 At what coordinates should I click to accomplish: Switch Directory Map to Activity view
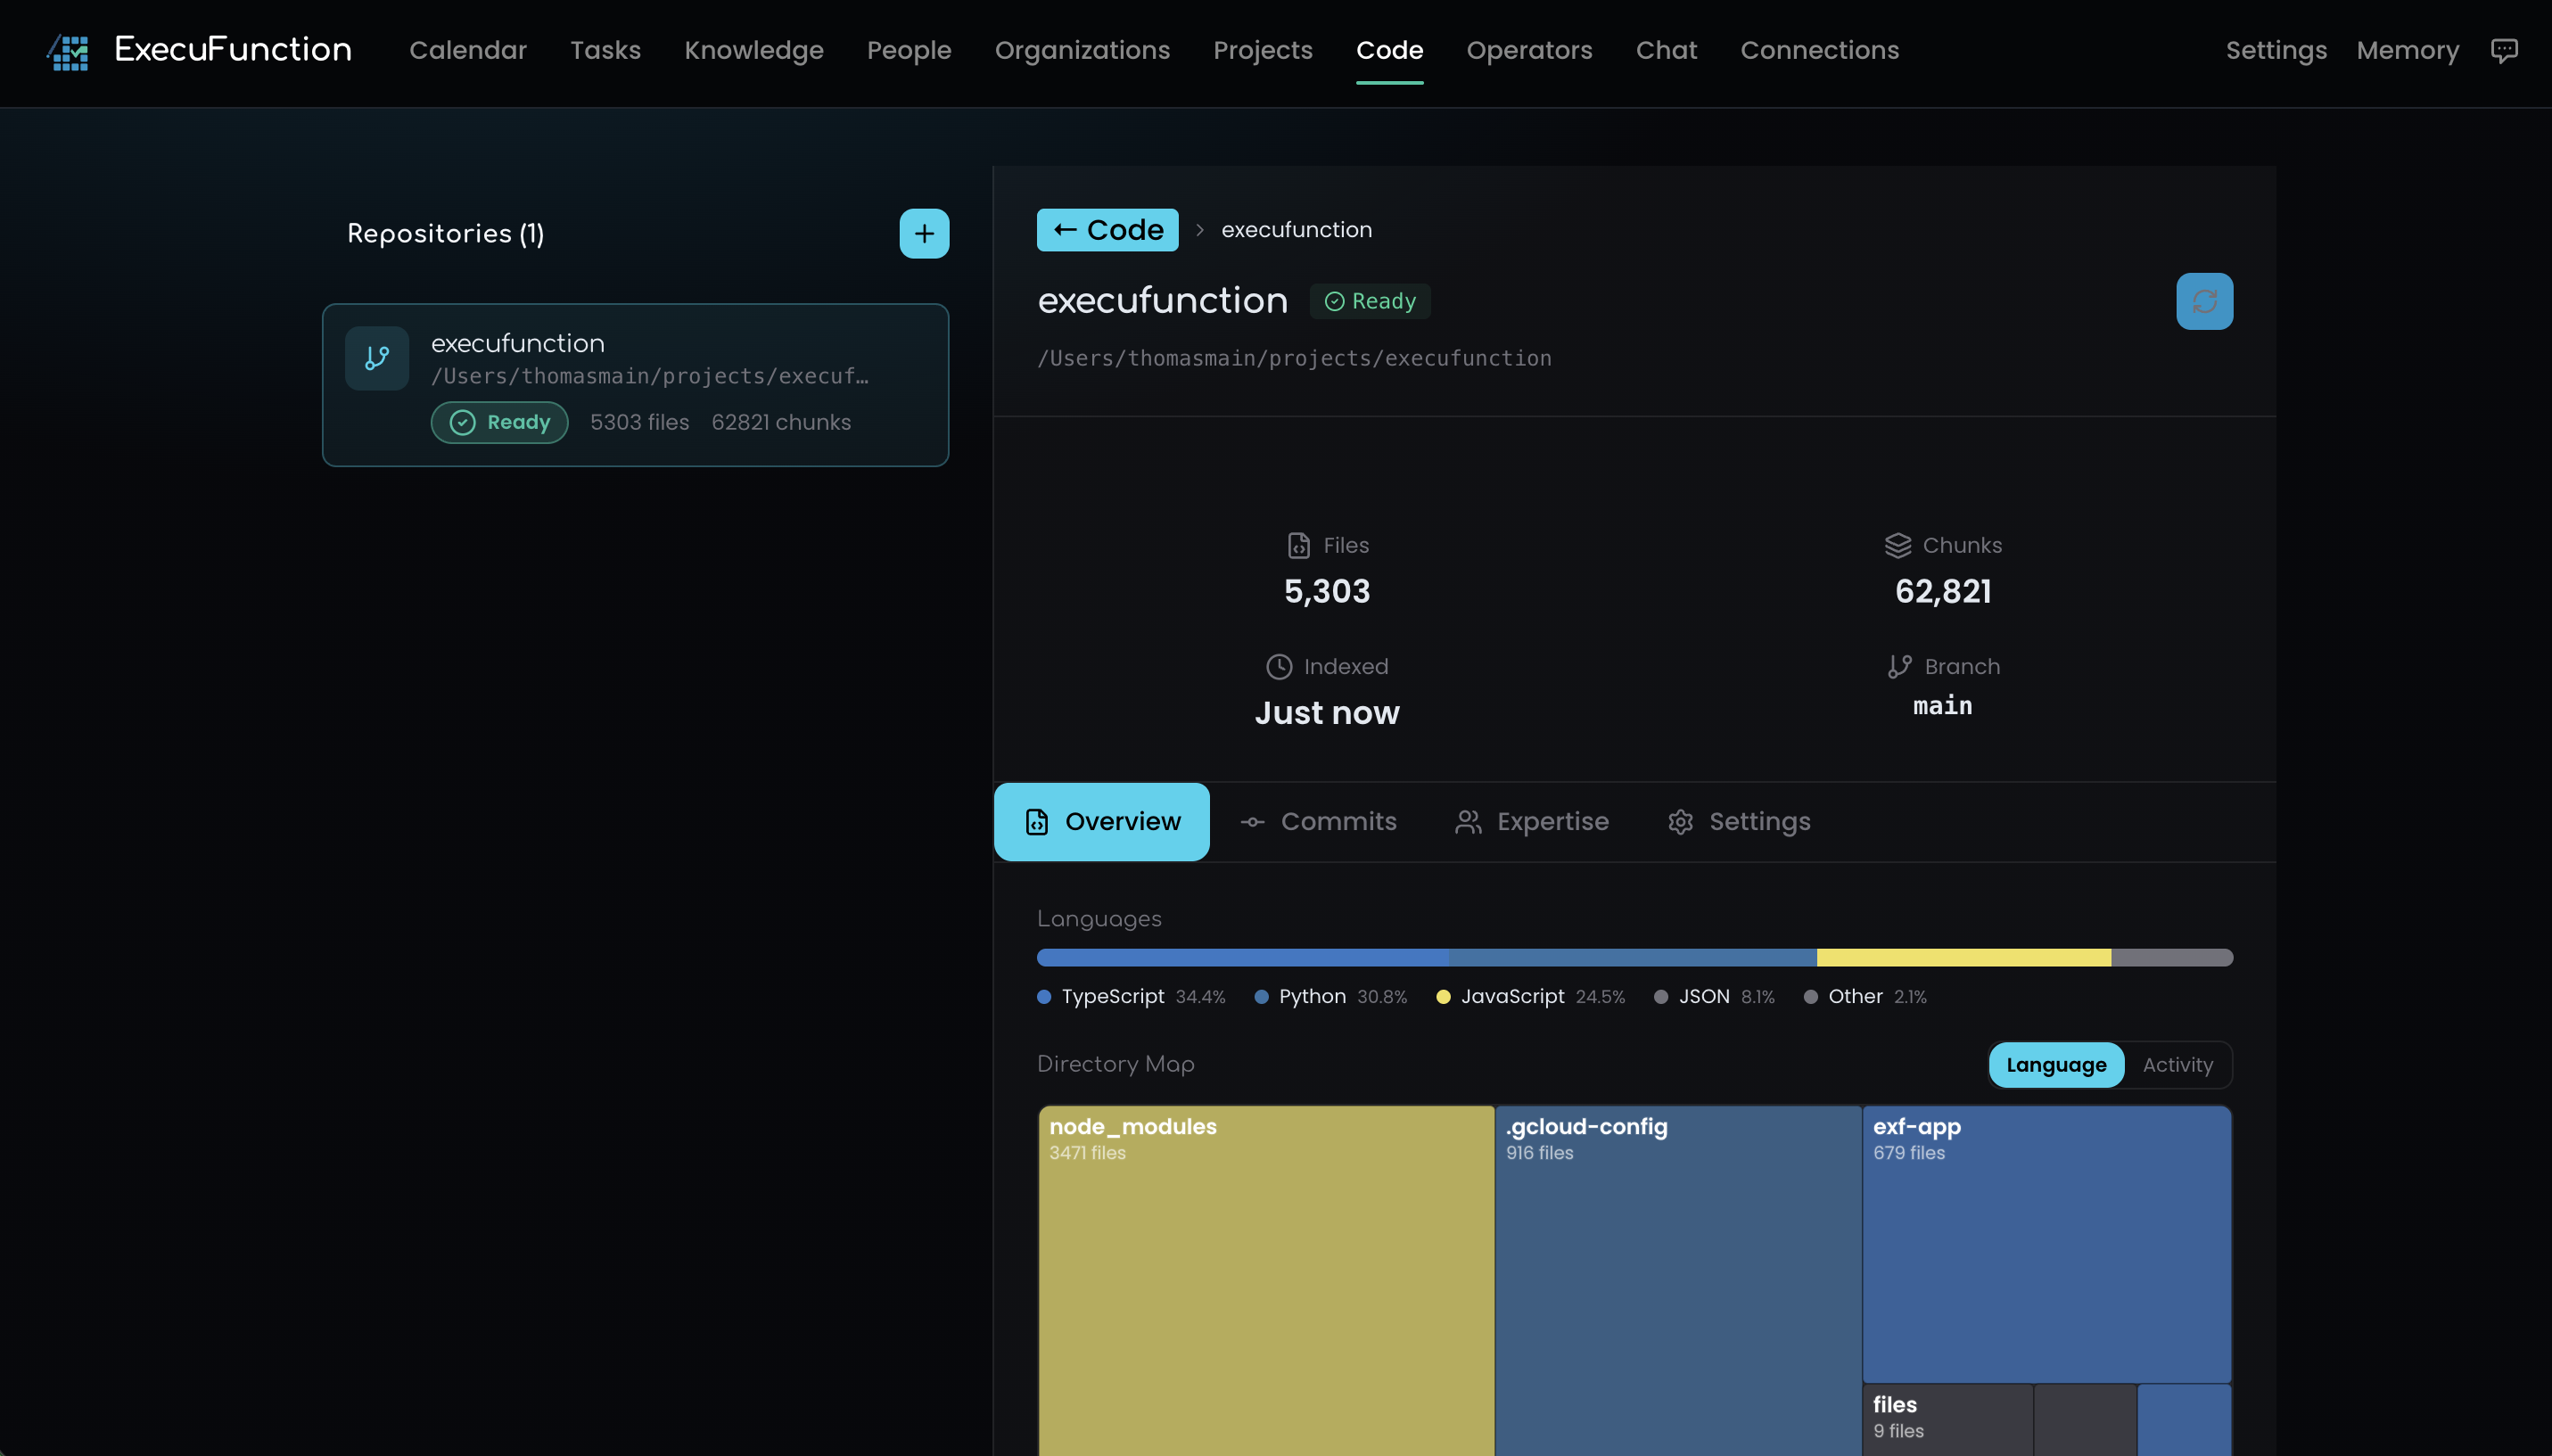[x=2177, y=1065]
